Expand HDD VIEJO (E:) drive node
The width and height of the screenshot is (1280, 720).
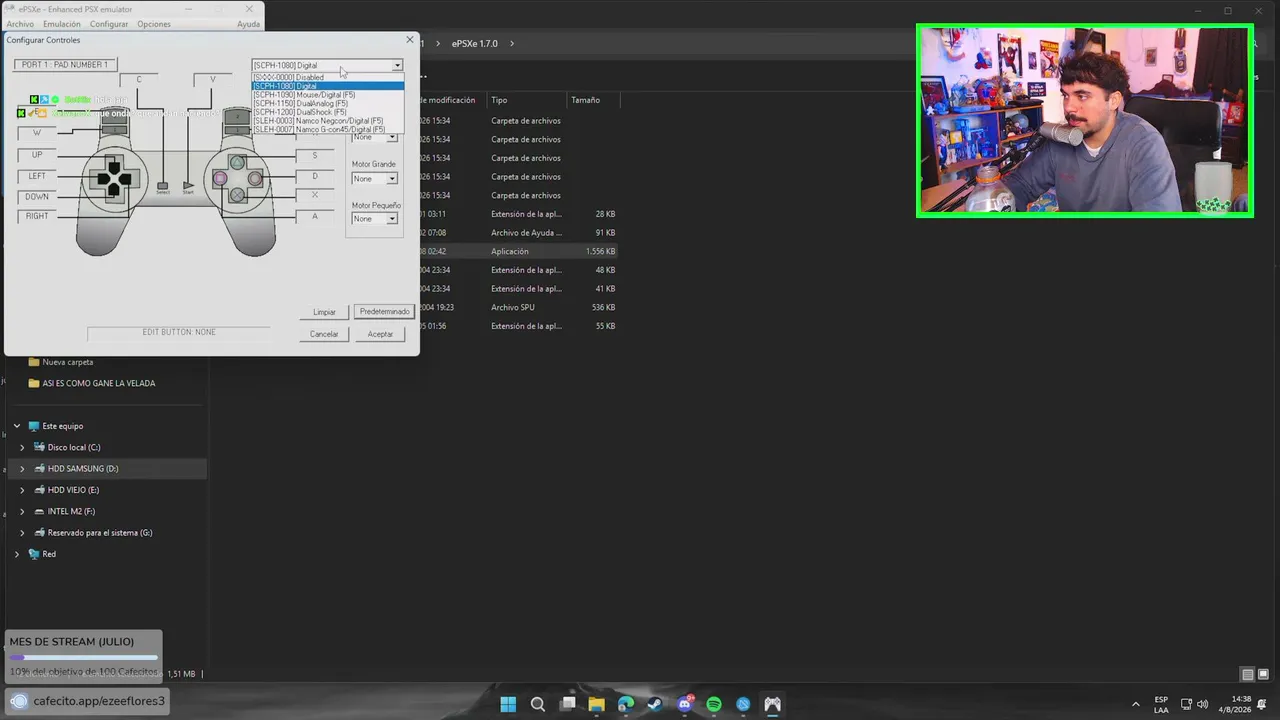click(22, 490)
